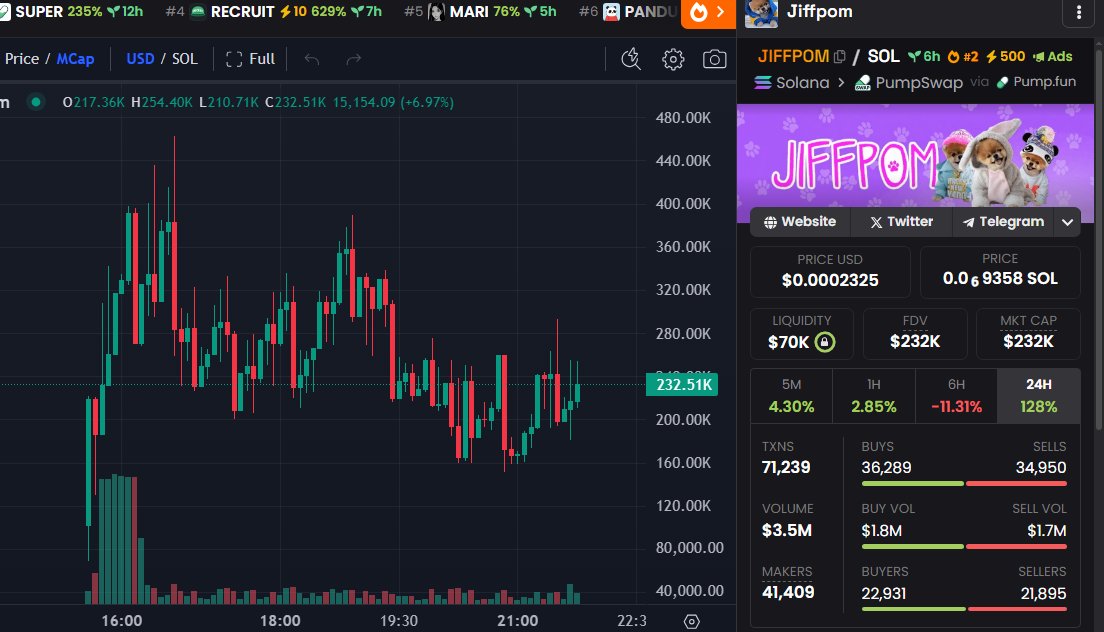Open the Jiffpom Website link
The width and height of the screenshot is (1104, 632).
[x=800, y=222]
